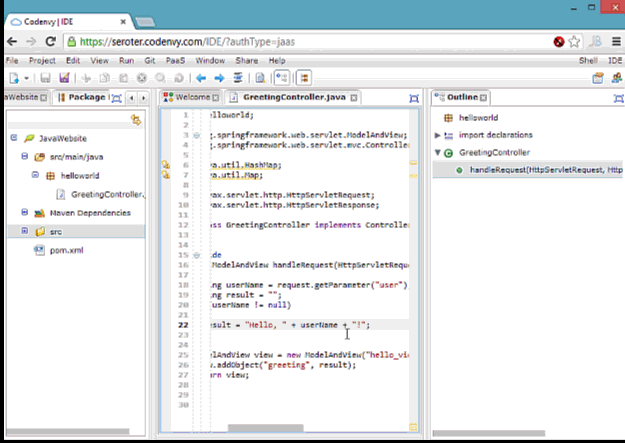Close the Outline tab
This screenshot has height=443, width=625.
coord(483,98)
